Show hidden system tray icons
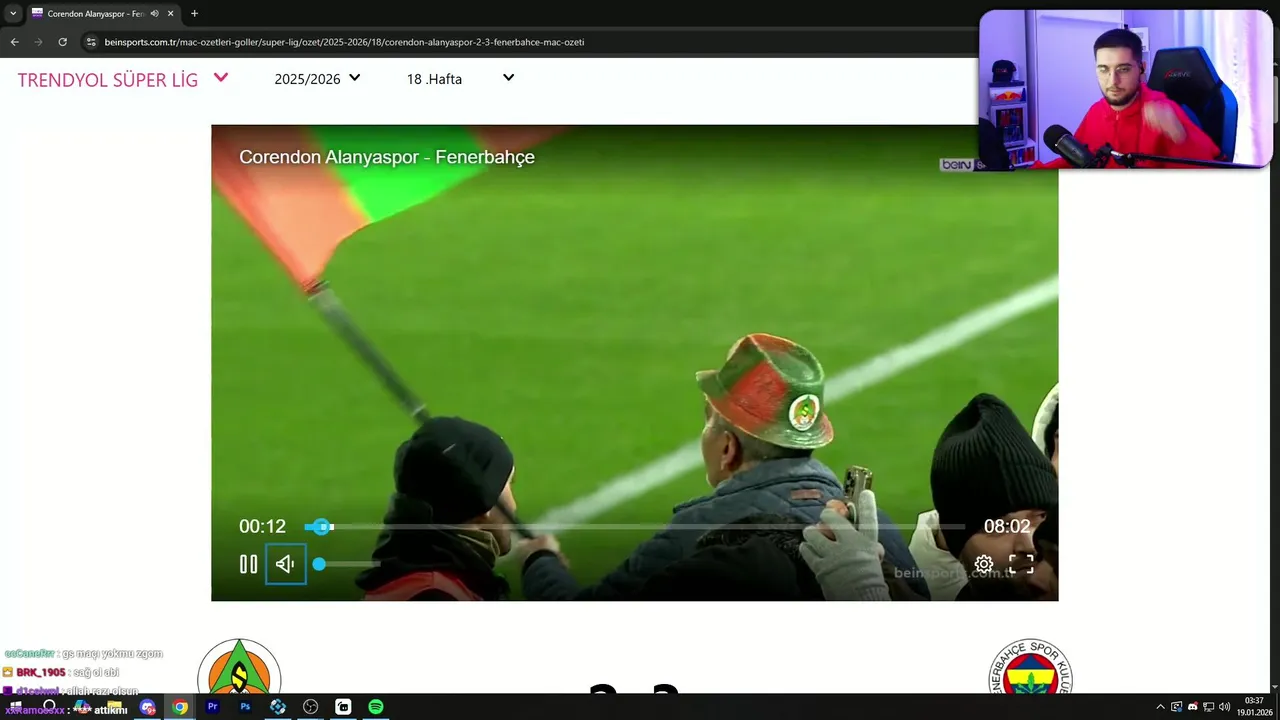The image size is (1280, 720). tap(1160, 707)
